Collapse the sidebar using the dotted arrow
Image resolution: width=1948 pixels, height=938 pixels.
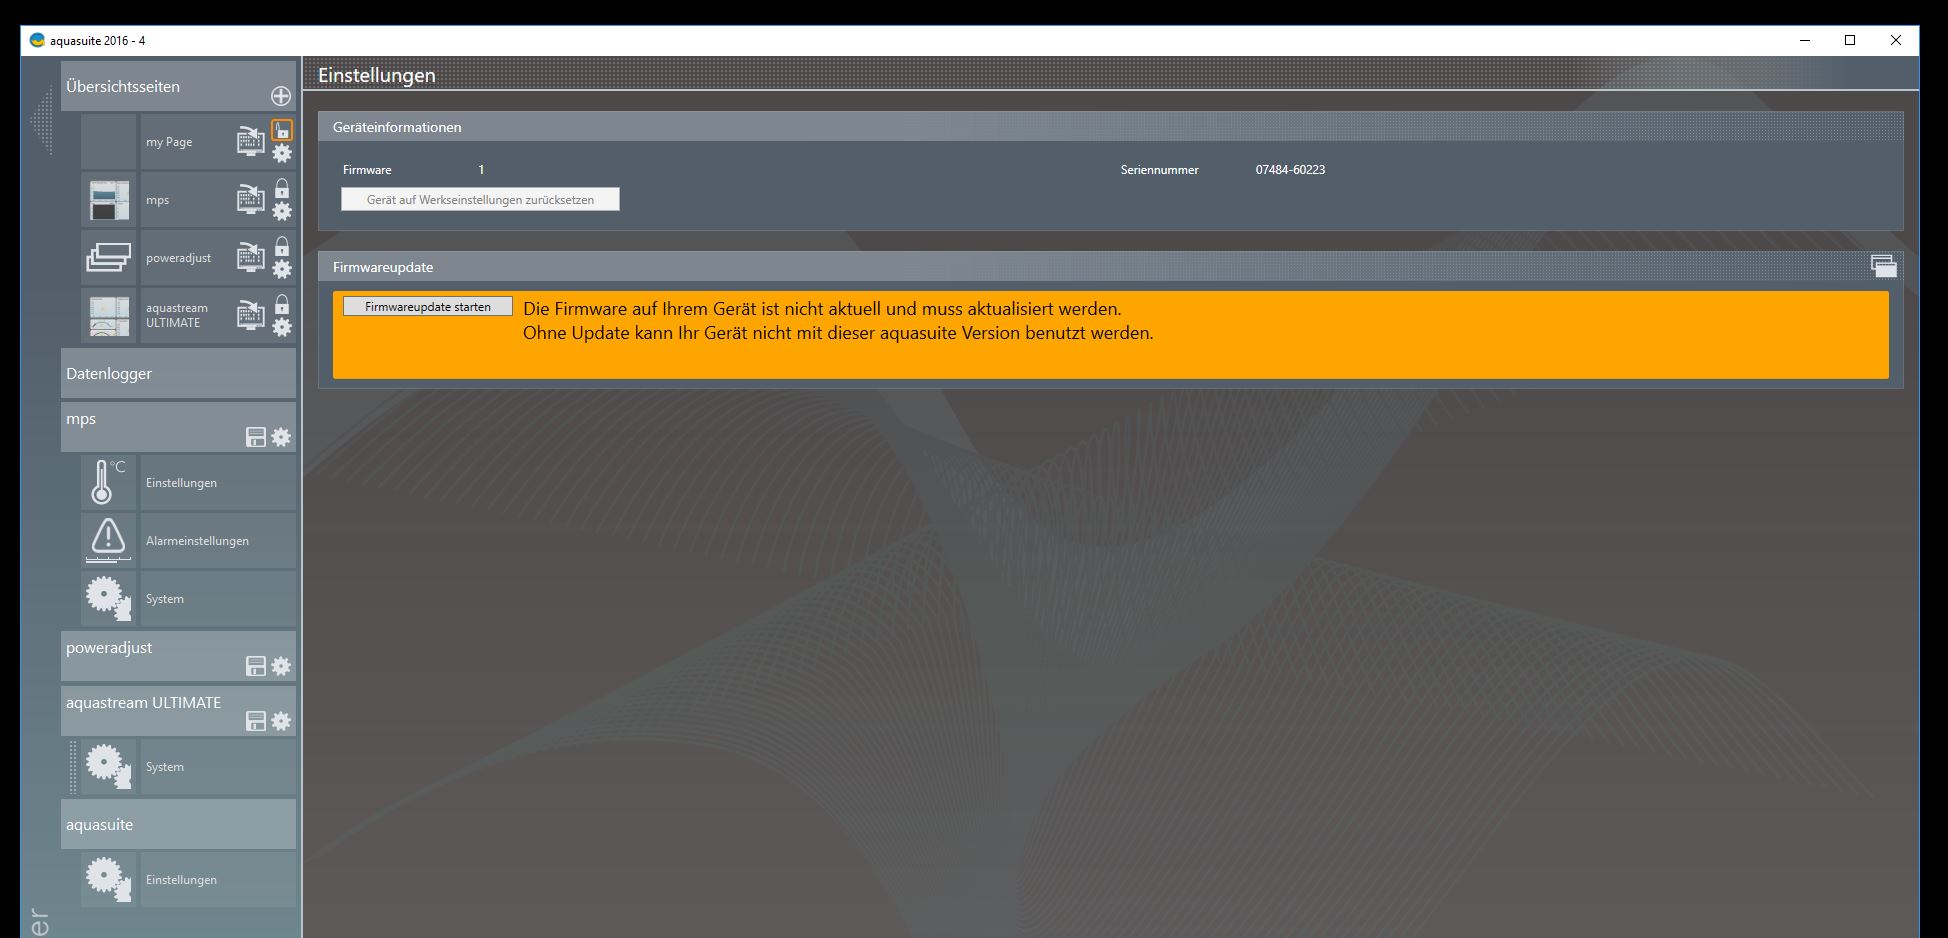42,121
